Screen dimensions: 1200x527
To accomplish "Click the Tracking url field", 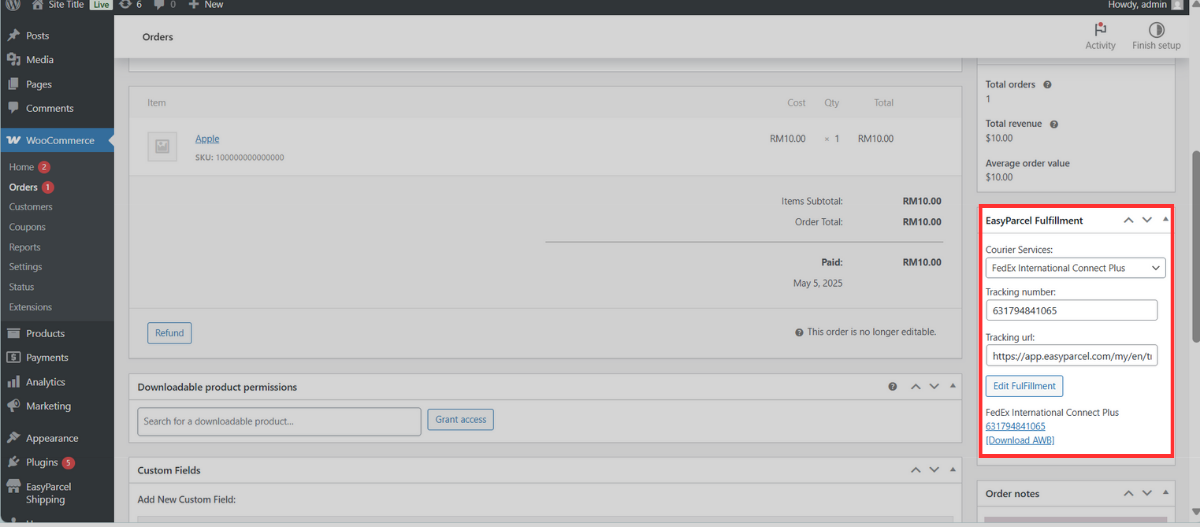I will tap(1071, 355).
